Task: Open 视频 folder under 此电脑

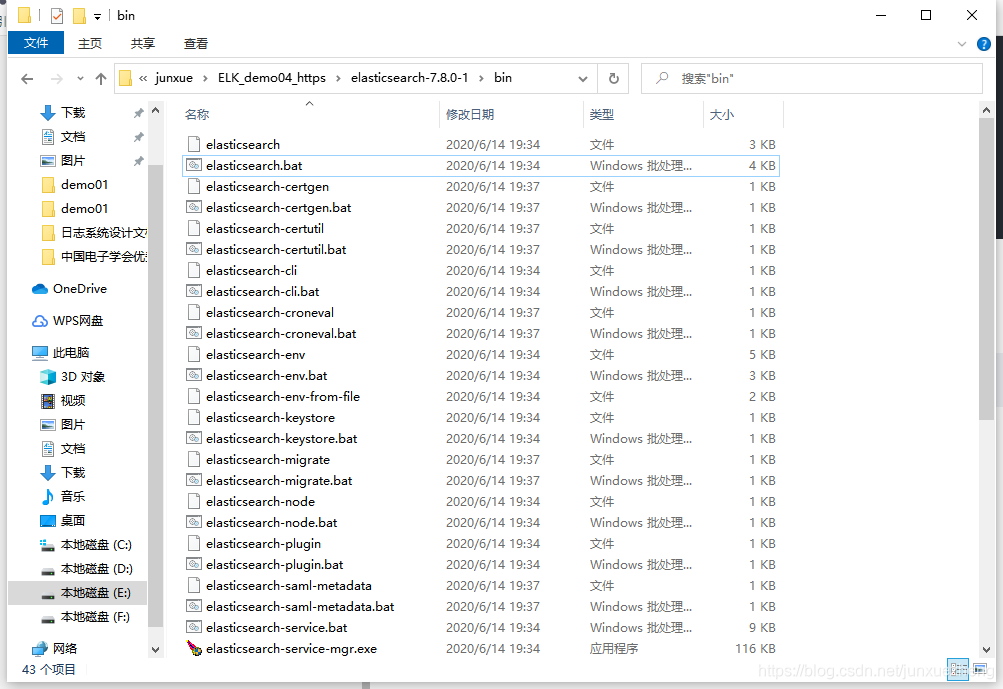Action: pos(73,400)
